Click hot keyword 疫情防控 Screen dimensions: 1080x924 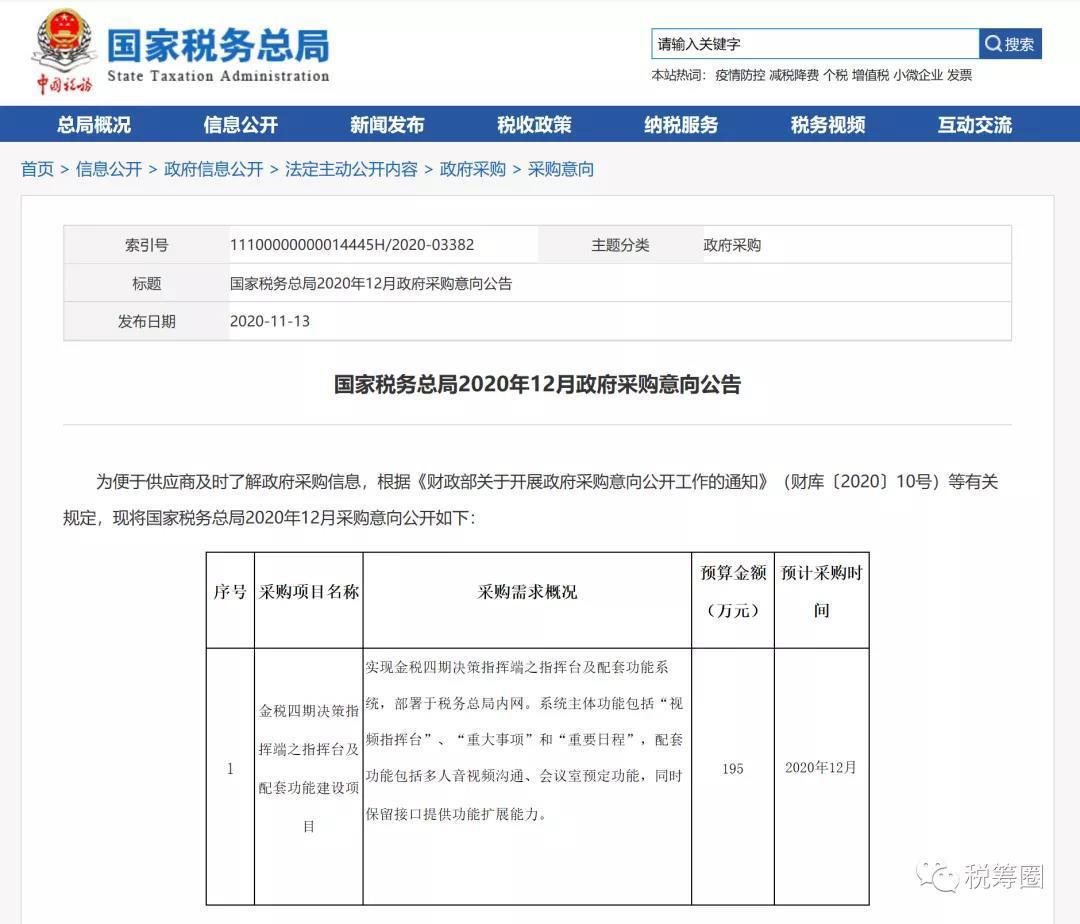(740, 75)
